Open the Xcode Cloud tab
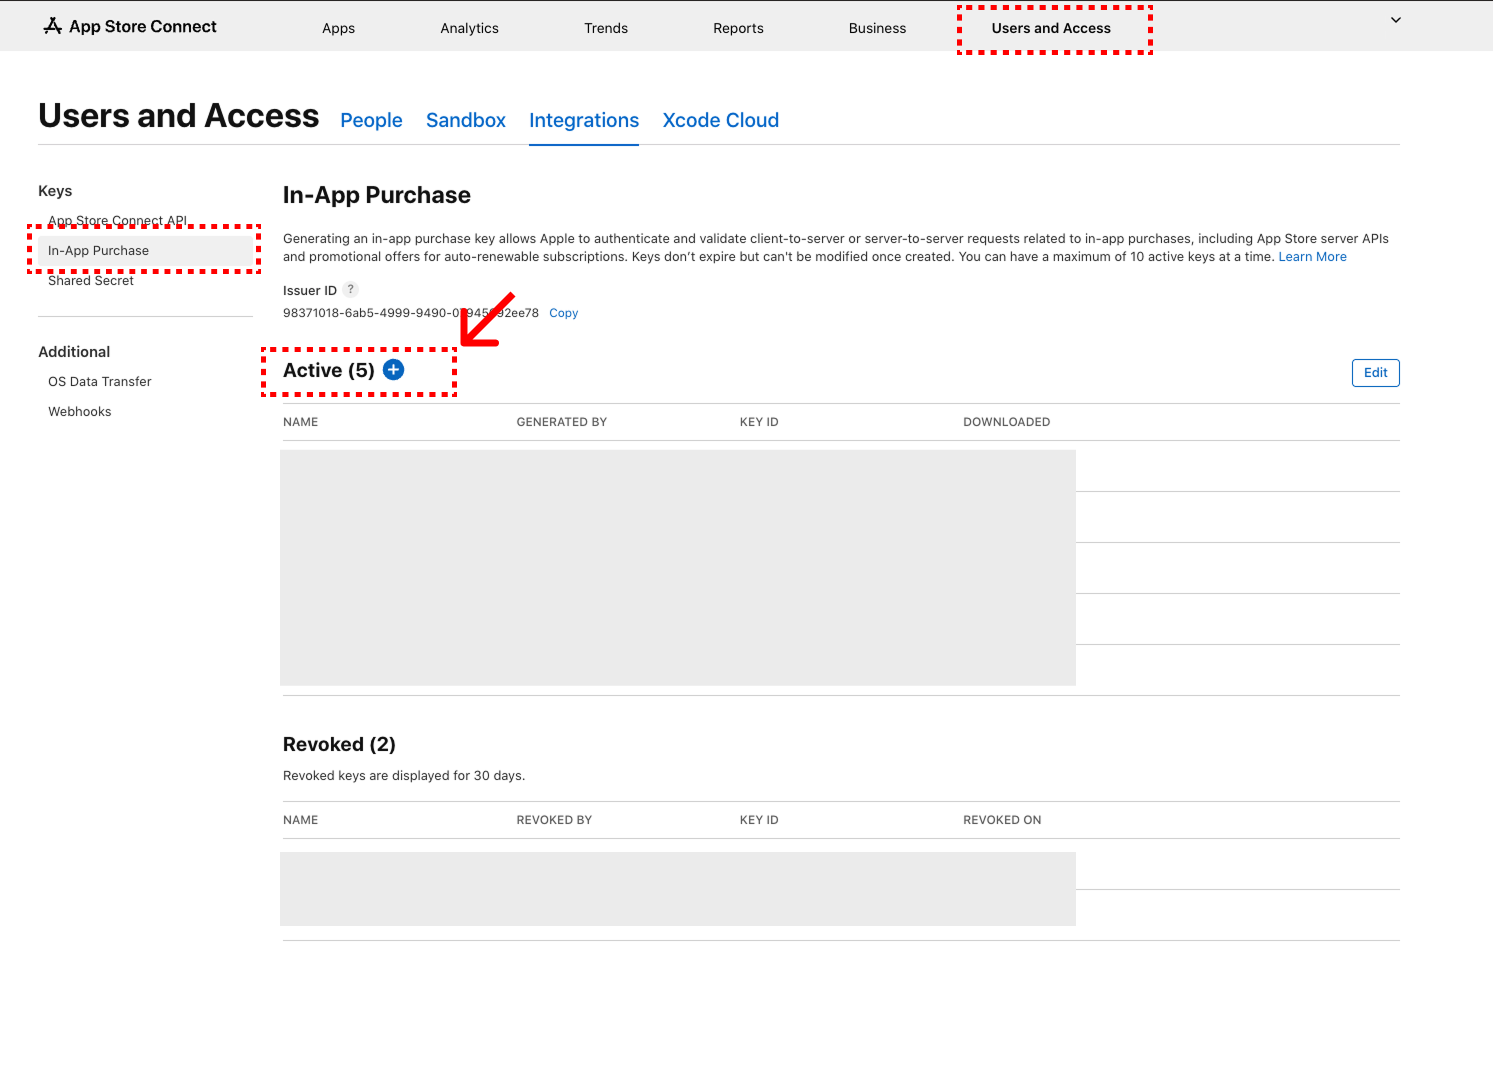Image resolution: width=1493 pixels, height=1079 pixels. [721, 120]
